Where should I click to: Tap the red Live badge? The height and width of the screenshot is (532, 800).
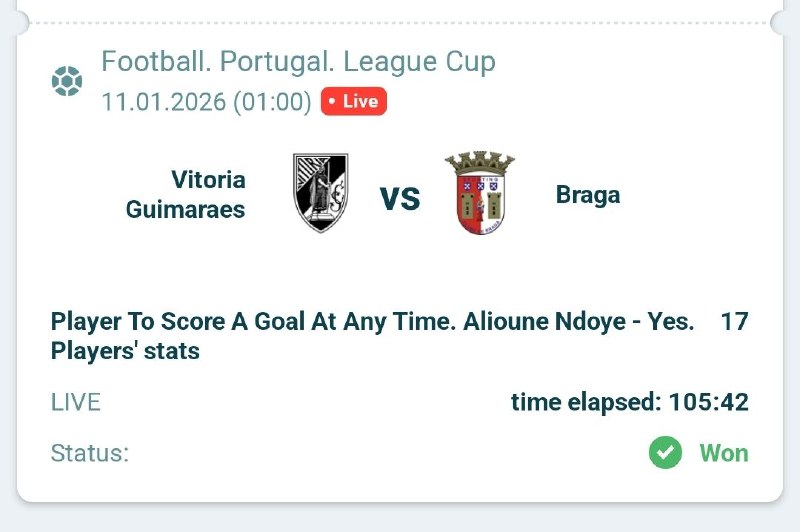click(x=354, y=102)
